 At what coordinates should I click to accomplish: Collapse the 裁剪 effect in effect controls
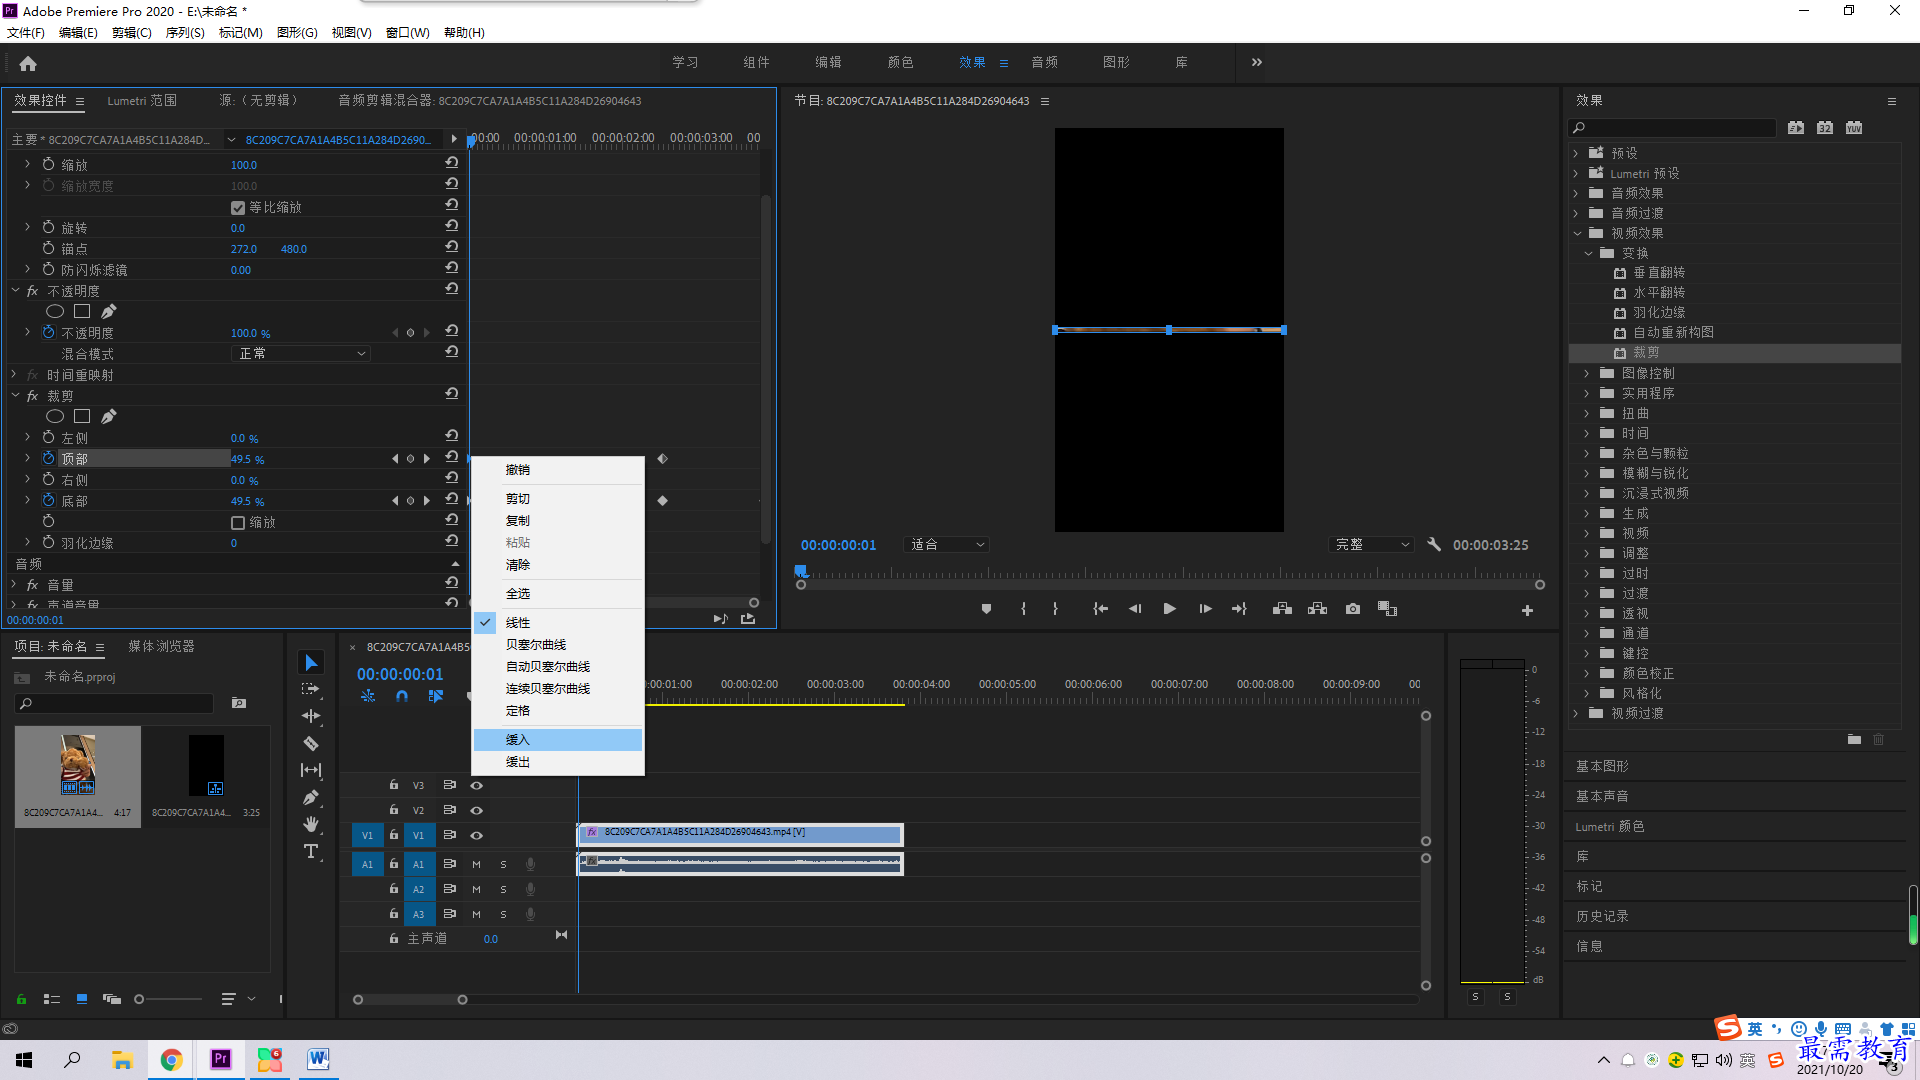click(x=15, y=396)
